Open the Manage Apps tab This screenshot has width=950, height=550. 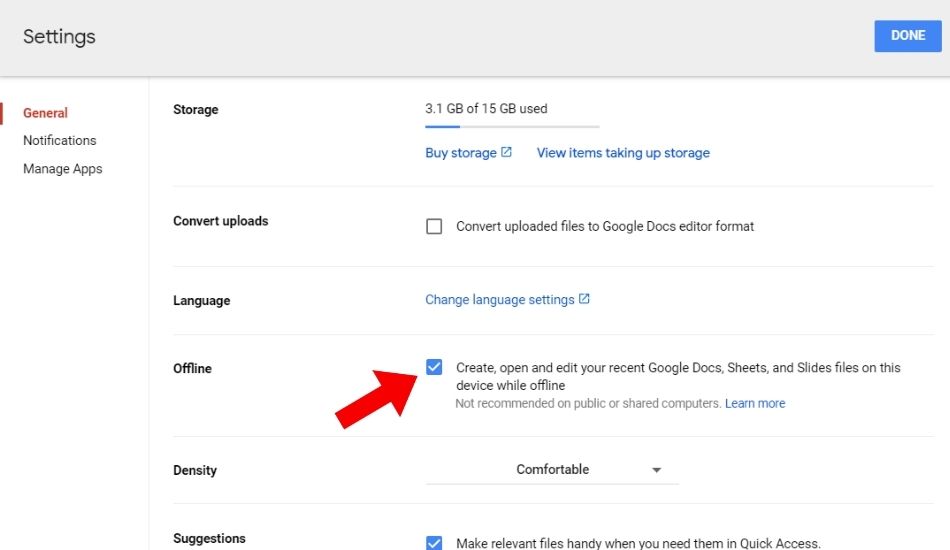pyautogui.click(x=62, y=169)
